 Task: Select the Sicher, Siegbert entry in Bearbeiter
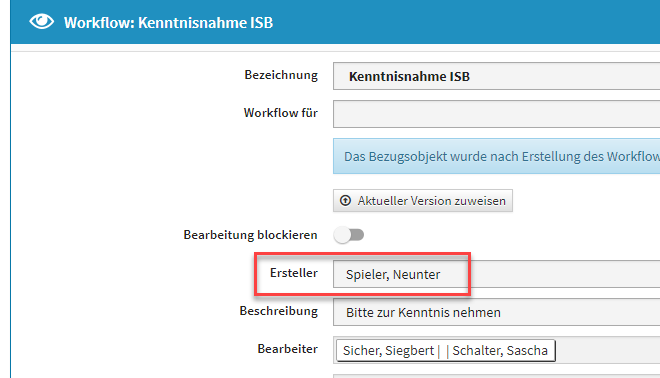click(x=388, y=351)
